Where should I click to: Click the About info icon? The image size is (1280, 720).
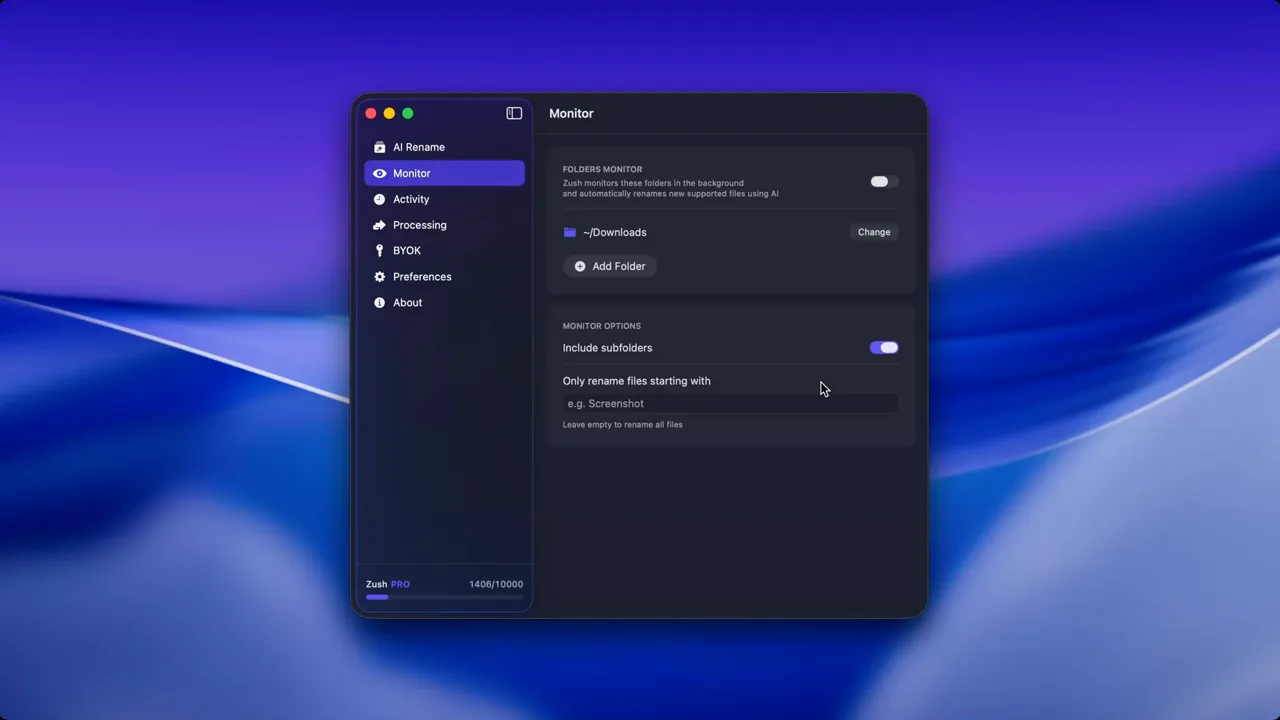379,303
